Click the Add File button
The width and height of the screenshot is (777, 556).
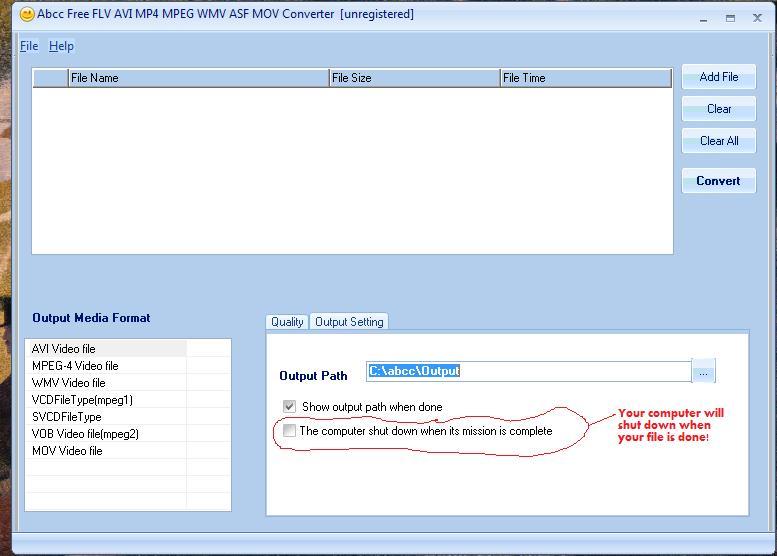coord(719,77)
